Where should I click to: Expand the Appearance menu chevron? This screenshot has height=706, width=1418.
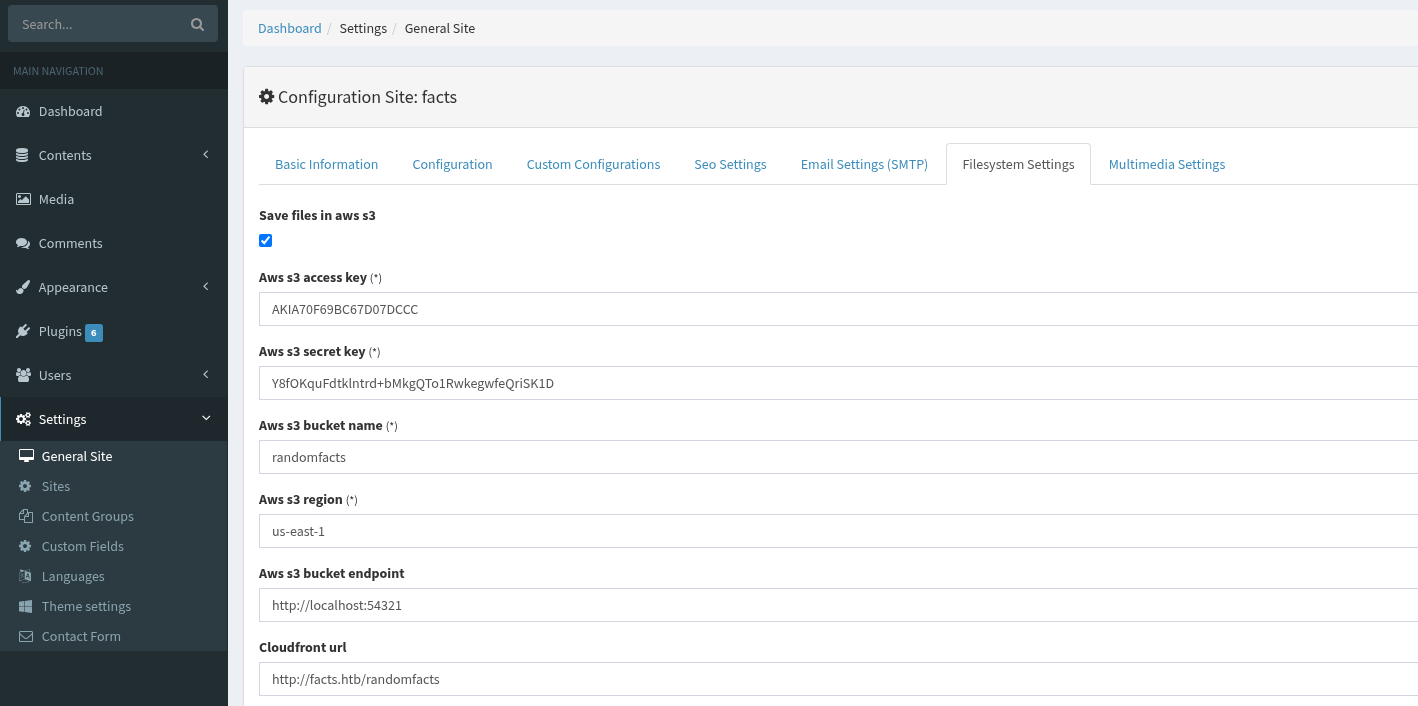pyautogui.click(x=206, y=287)
